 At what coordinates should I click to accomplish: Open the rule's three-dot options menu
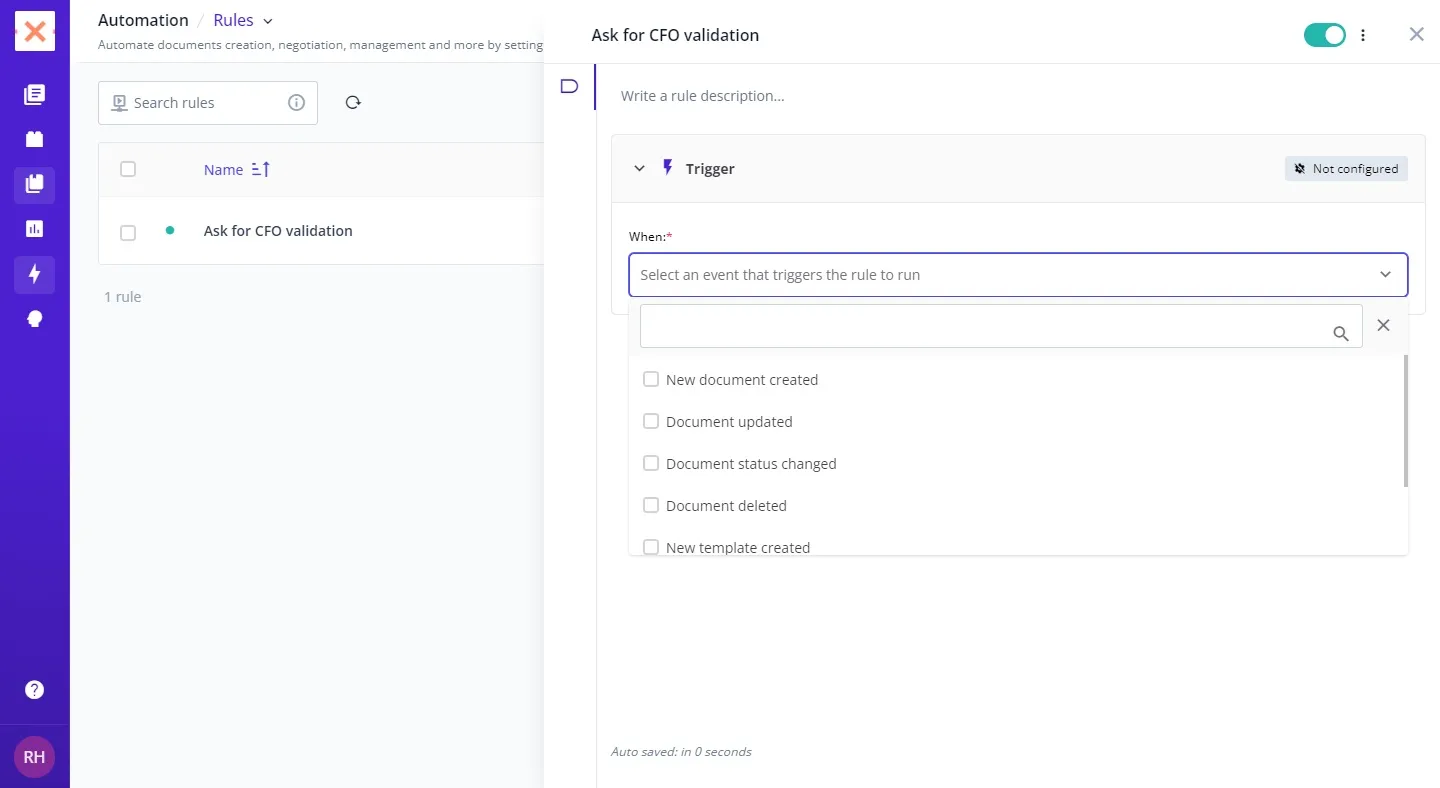(1363, 35)
